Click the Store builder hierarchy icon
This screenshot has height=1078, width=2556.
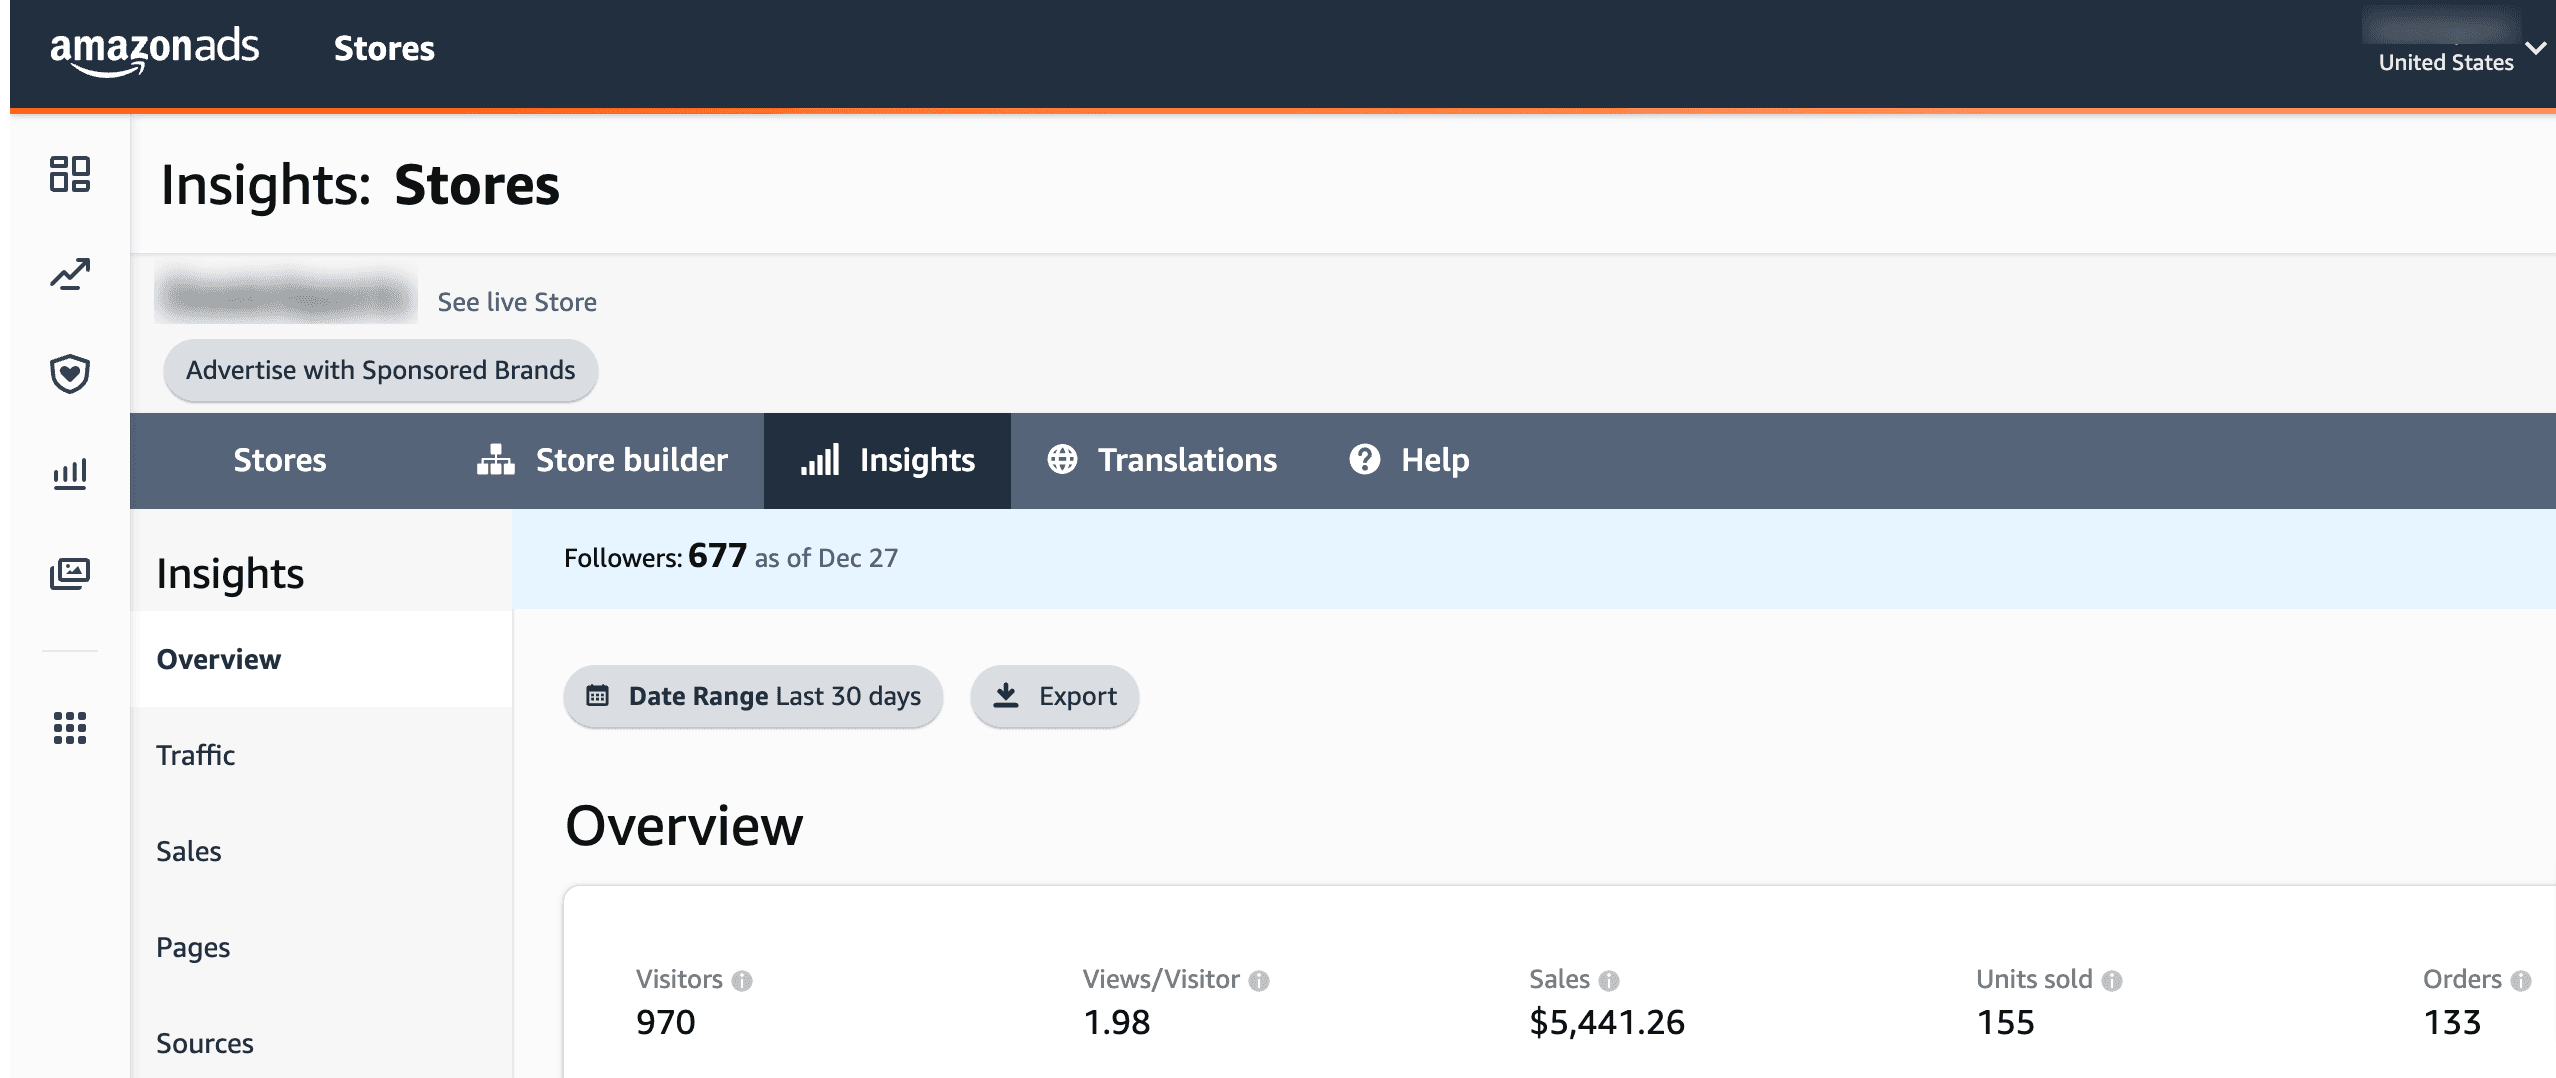[x=495, y=460]
